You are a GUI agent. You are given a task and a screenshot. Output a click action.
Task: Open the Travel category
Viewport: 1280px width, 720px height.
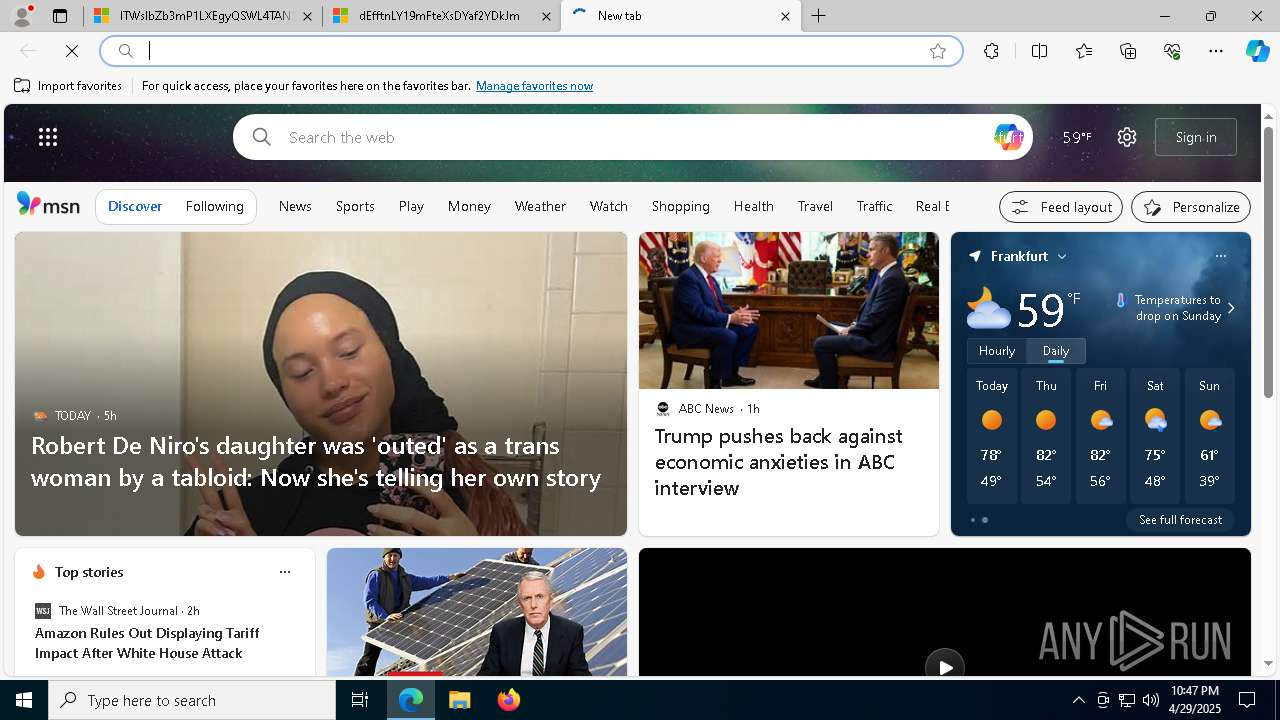pyautogui.click(x=815, y=206)
